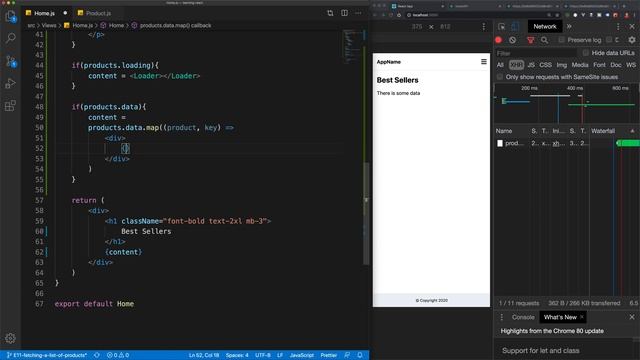Click Views in the breadcrumb path
The width and height of the screenshot is (640, 360).
[49, 25]
